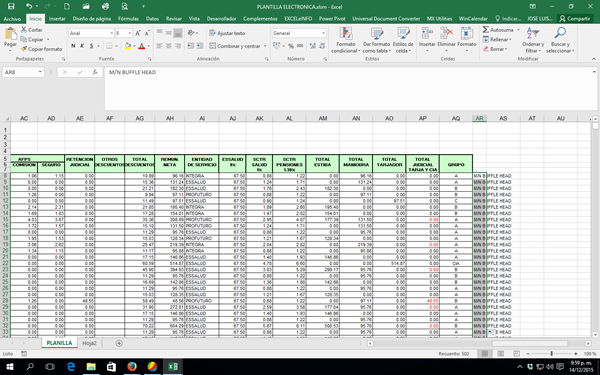Open the Formato cells menu
The height and width of the screenshot is (375, 600).
pyautogui.click(x=466, y=39)
